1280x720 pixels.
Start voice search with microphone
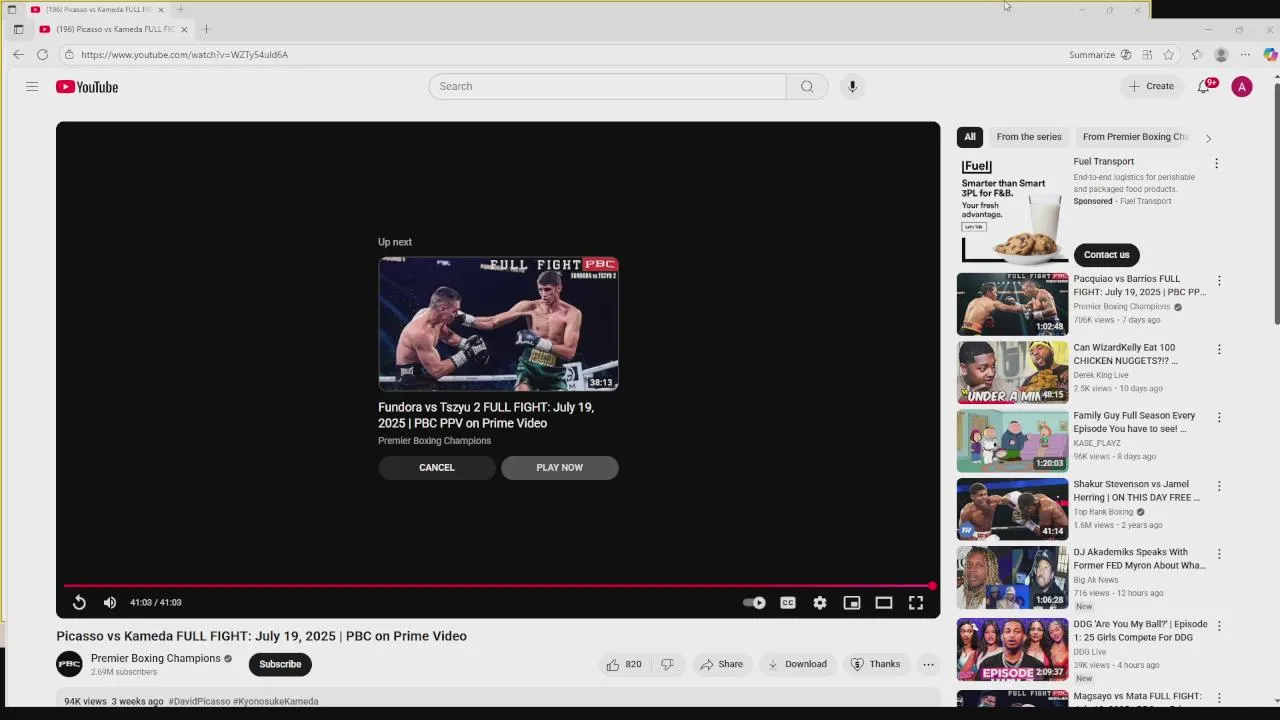[852, 86]
